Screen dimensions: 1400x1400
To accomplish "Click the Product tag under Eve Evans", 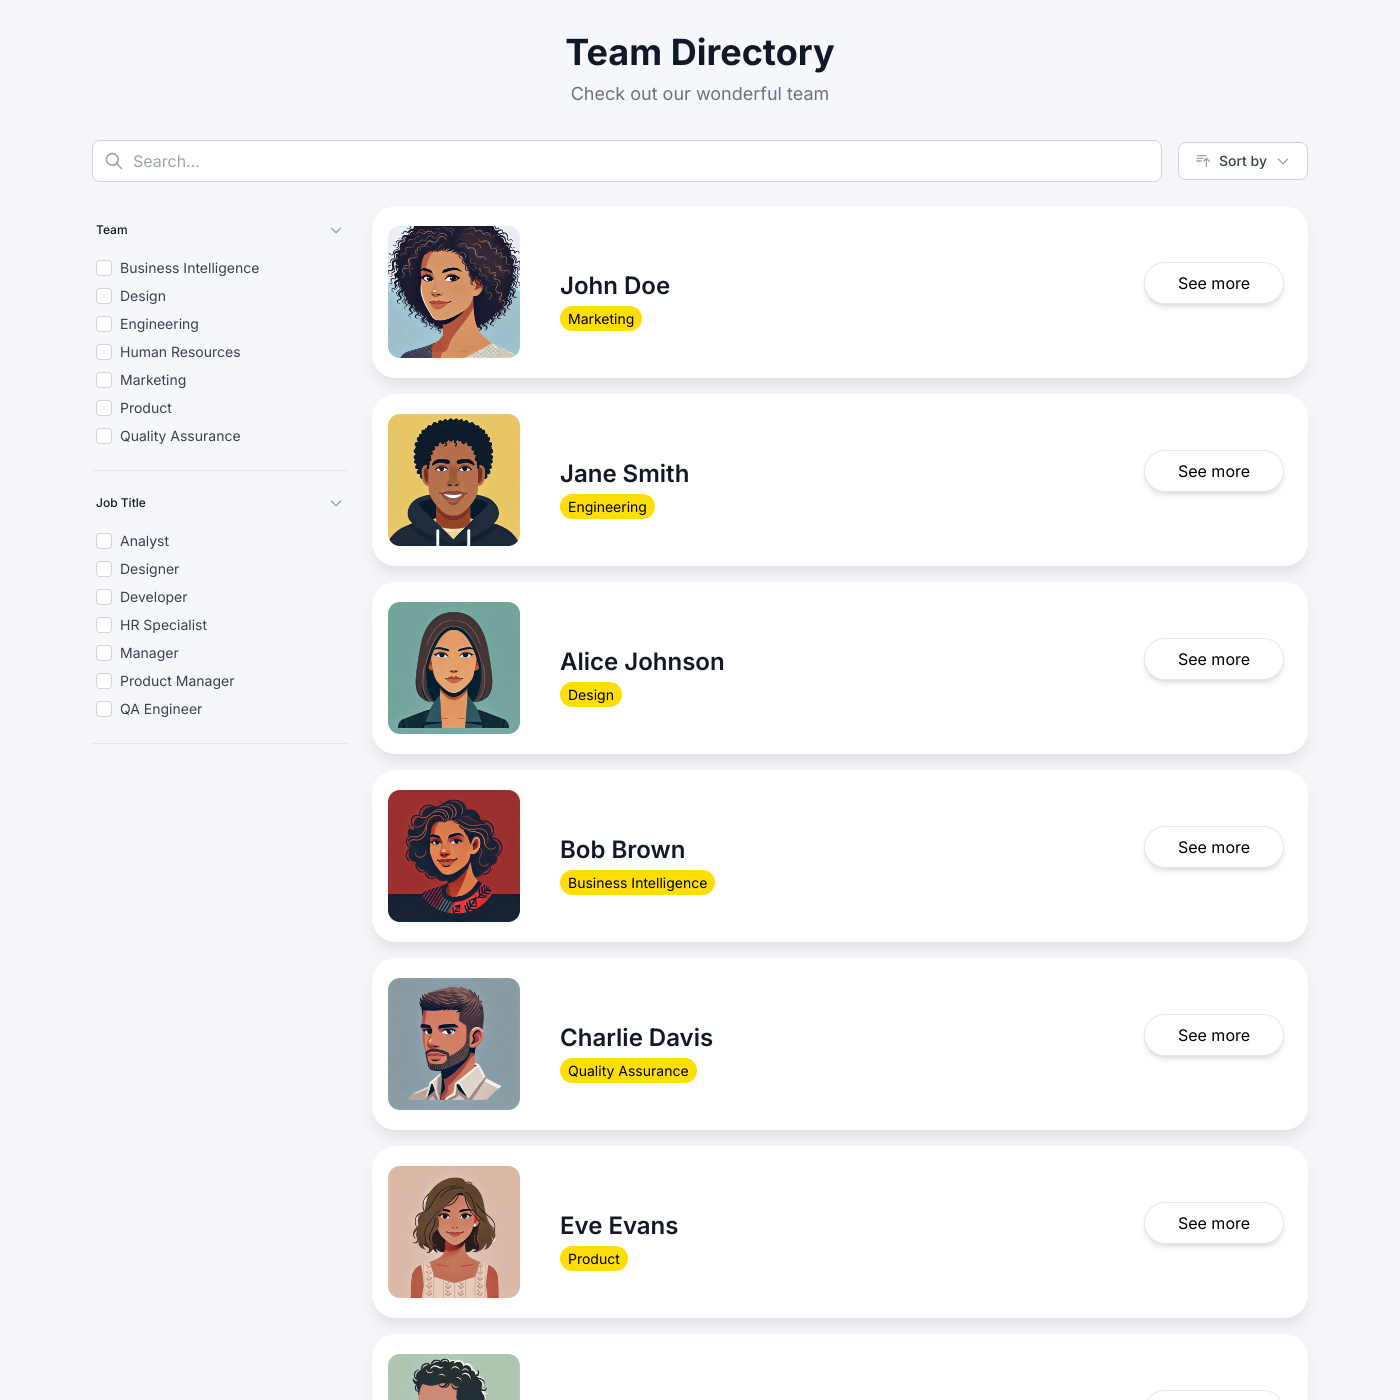I will click(x=593, y=1259).
